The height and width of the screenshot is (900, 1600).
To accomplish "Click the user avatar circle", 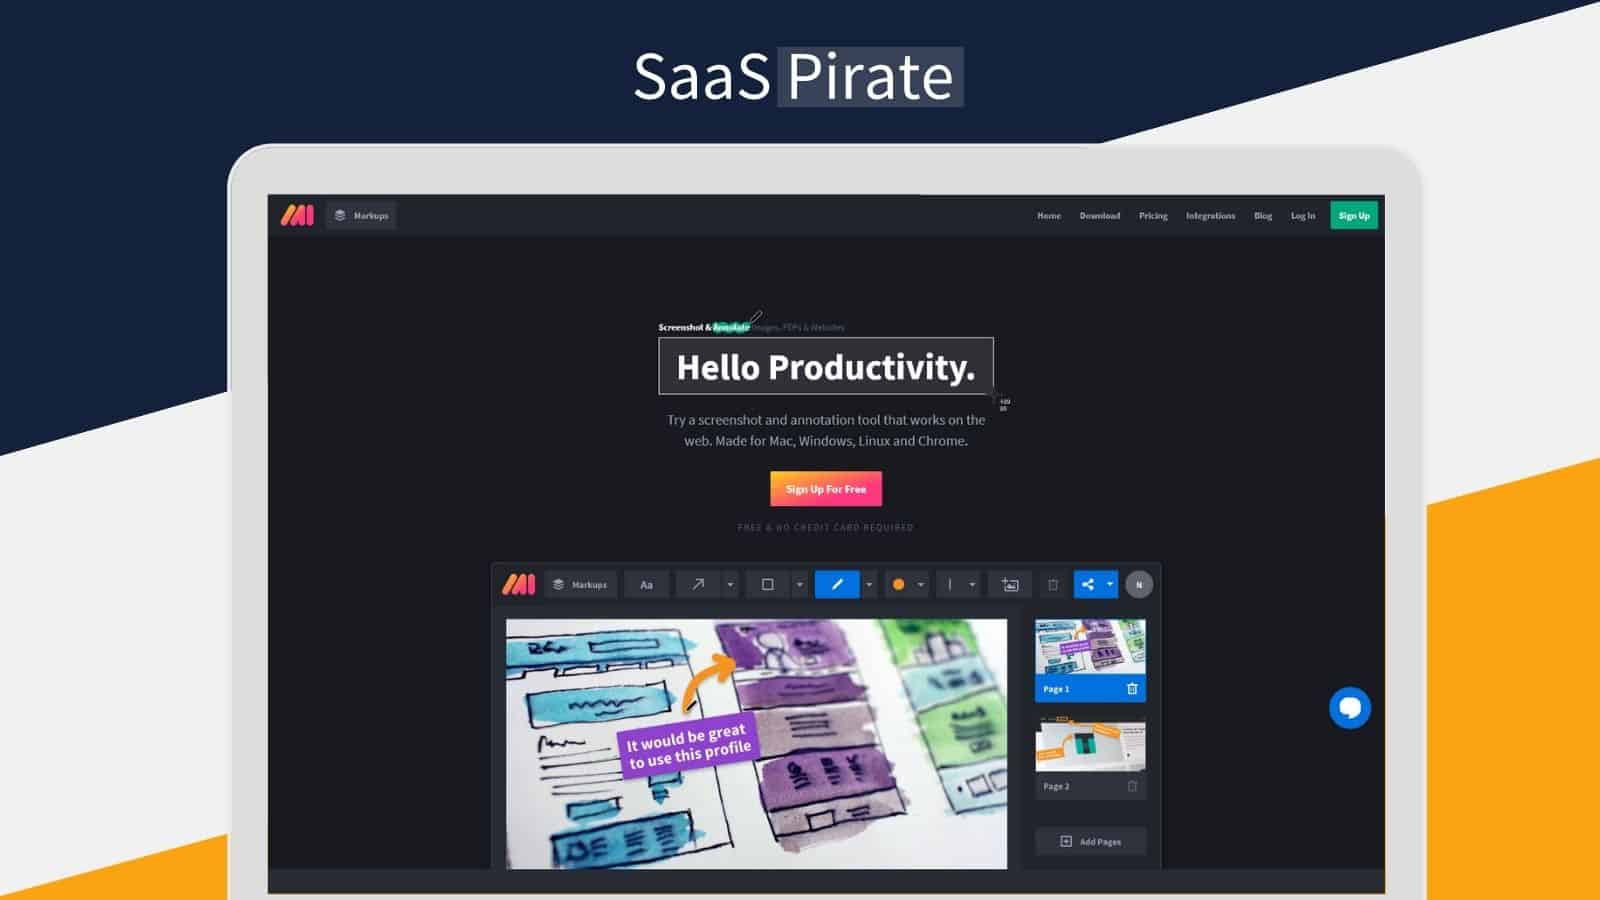I will [x=1139, y=584].
